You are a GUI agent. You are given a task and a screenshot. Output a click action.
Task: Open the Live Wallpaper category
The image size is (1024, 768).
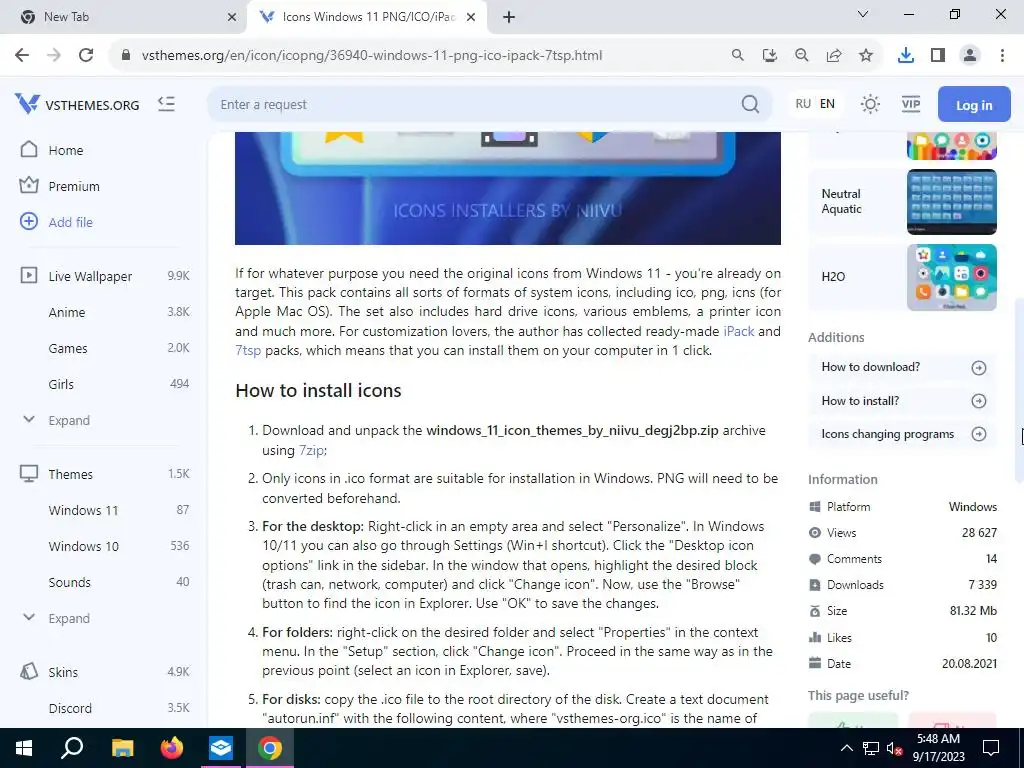(x=90, y=276)
